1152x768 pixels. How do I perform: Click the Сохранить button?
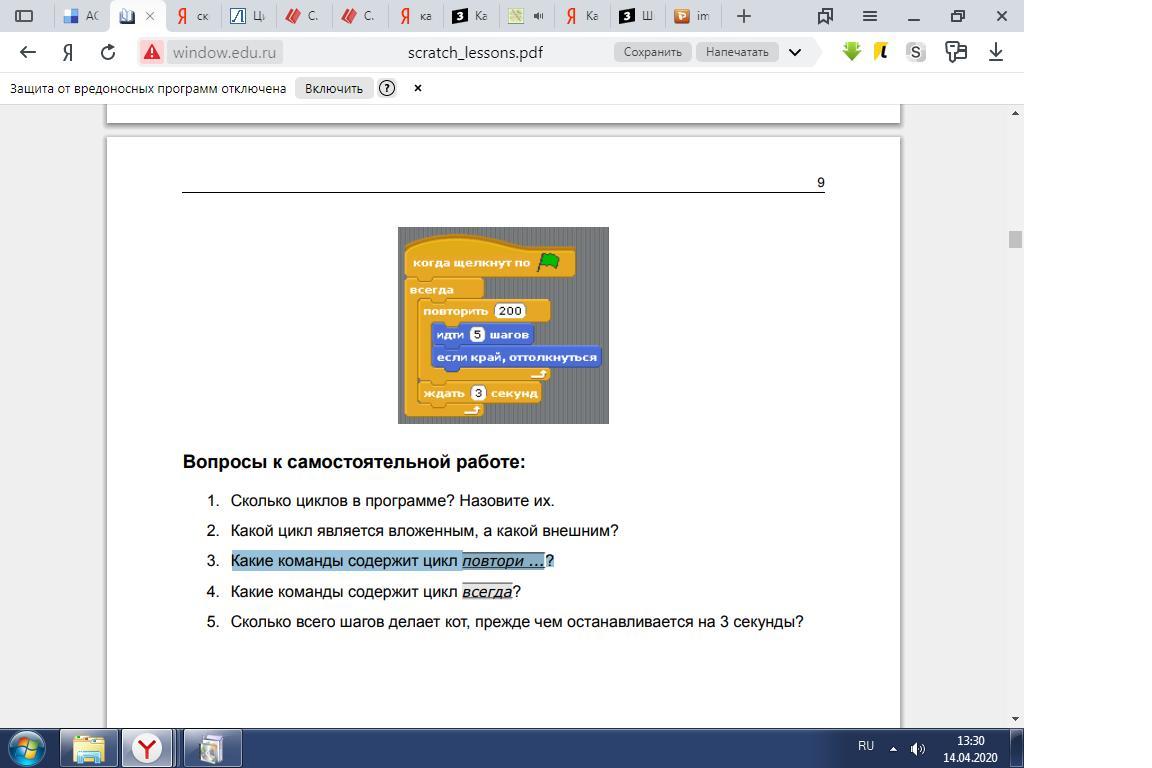coord(652,52)
